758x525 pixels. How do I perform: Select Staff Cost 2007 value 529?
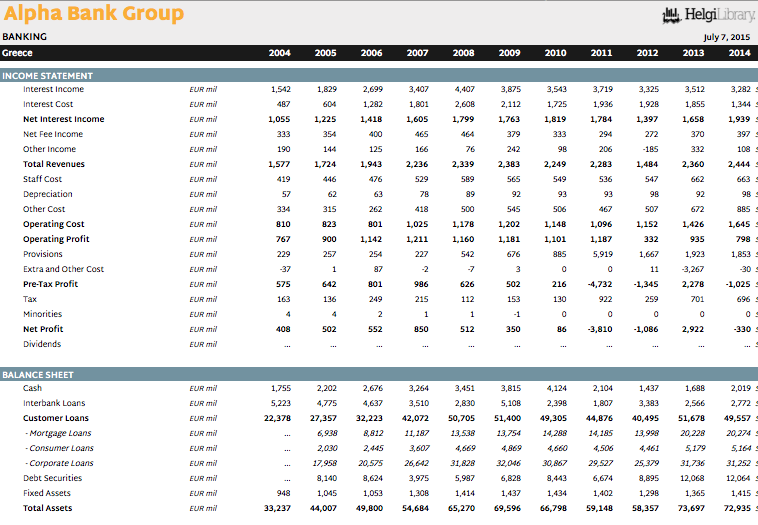click(x=422, y=179)
